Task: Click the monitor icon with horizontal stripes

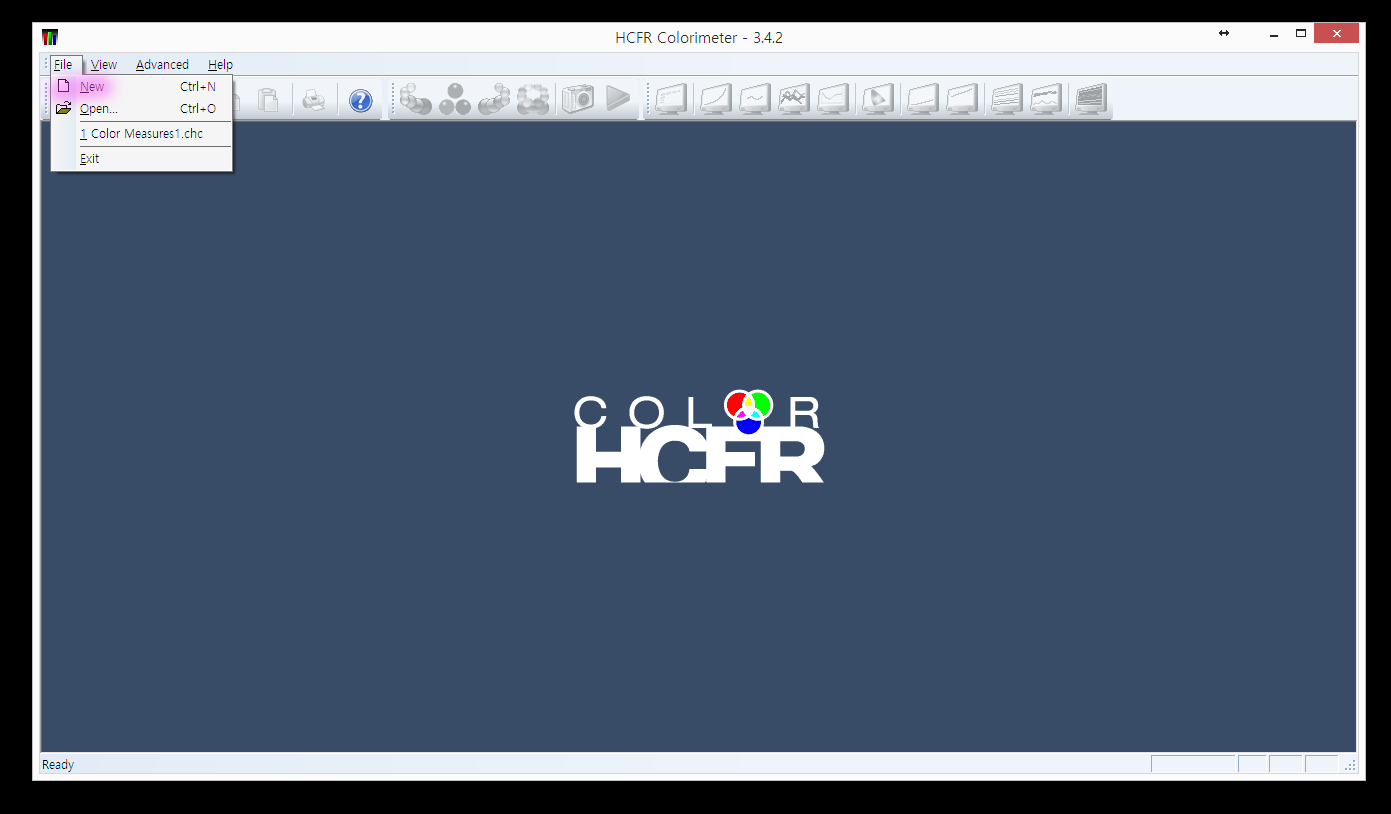Action: [1006, 99]
